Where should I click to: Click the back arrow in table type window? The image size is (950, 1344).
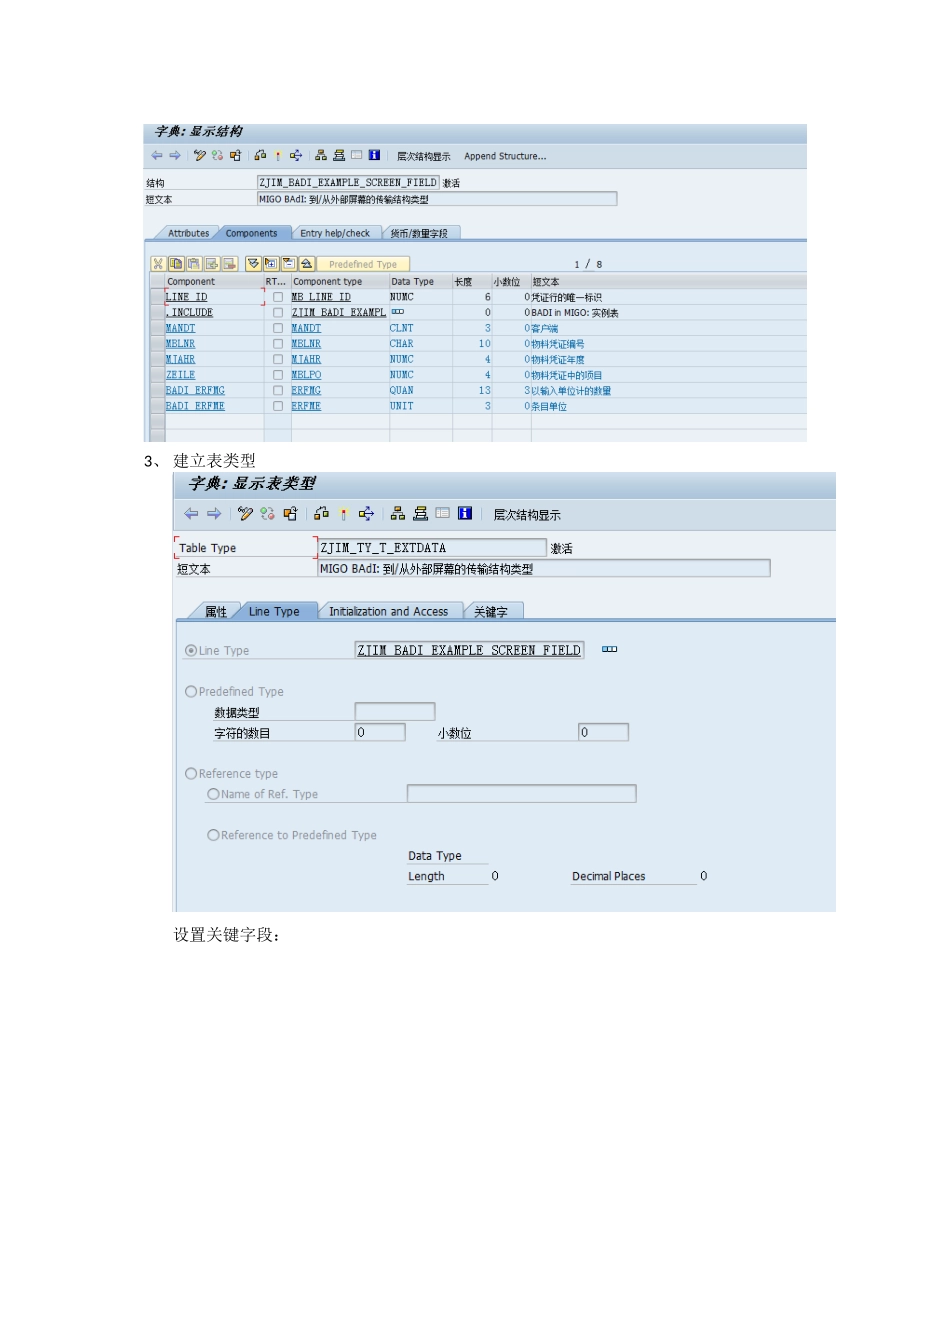(191, 514)
